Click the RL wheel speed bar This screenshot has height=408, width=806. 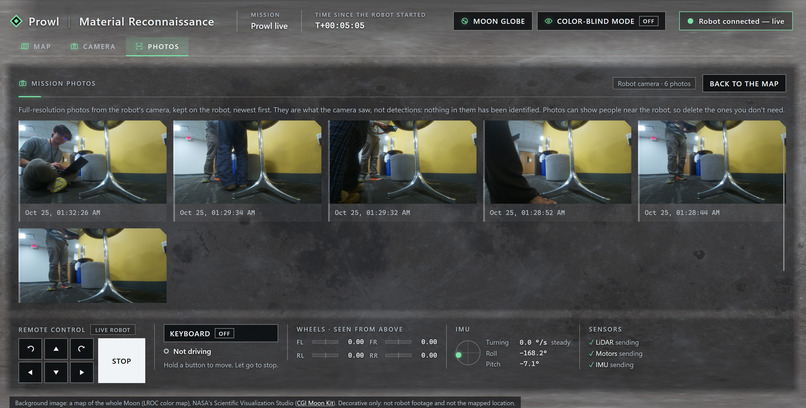pos(325,355)
